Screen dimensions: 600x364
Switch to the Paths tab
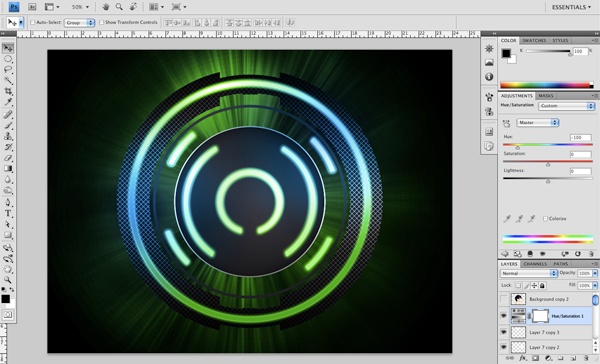click(560, 264)
